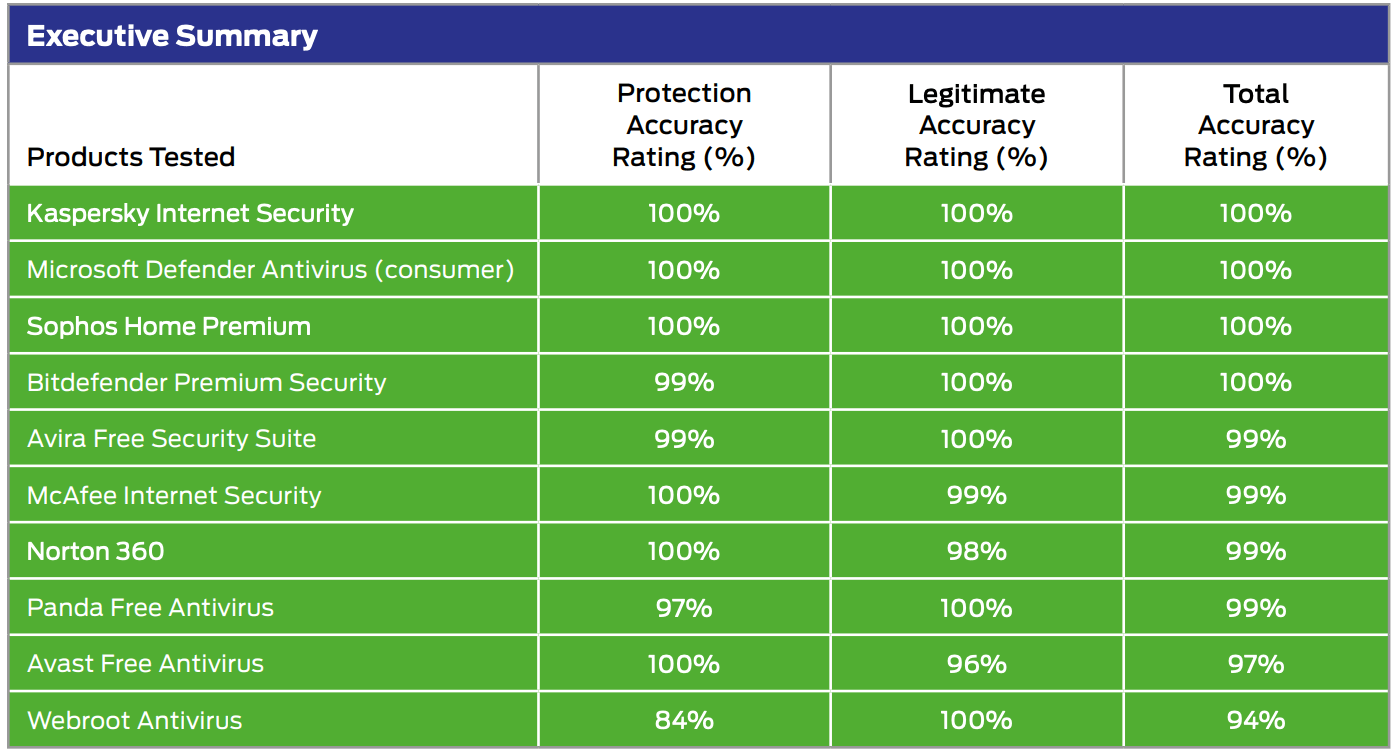Click the Products Tested column header

[x=131, y=157]
